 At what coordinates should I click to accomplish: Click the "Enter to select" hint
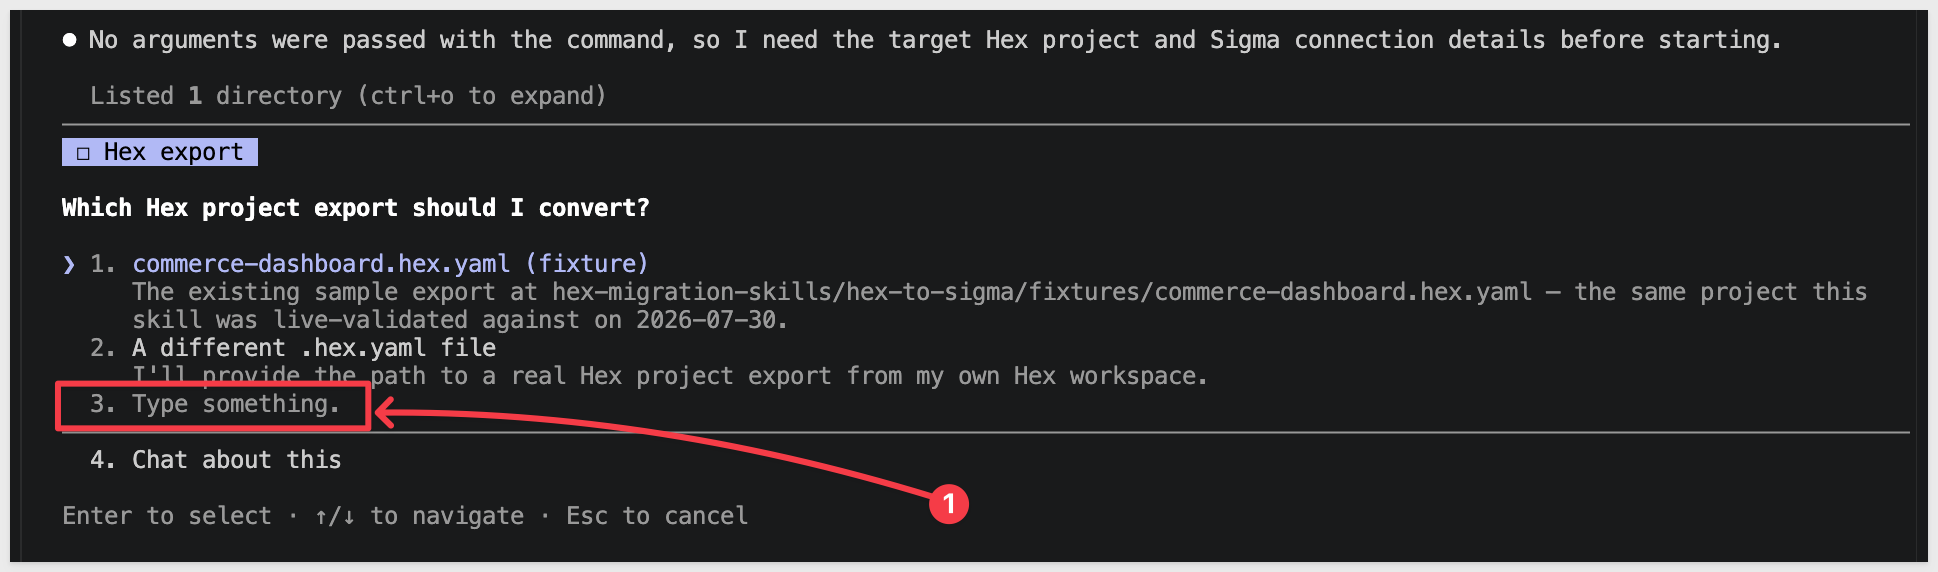pyautogui.click(x=167, y=516)
